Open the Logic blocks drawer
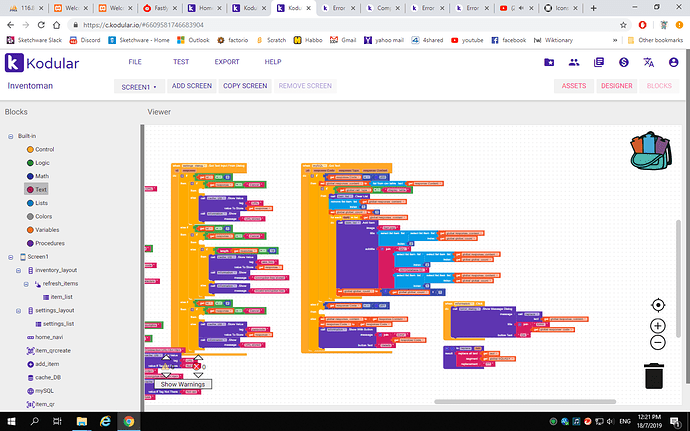The height and width of the screenshot is (431, 690). (38, 162)
